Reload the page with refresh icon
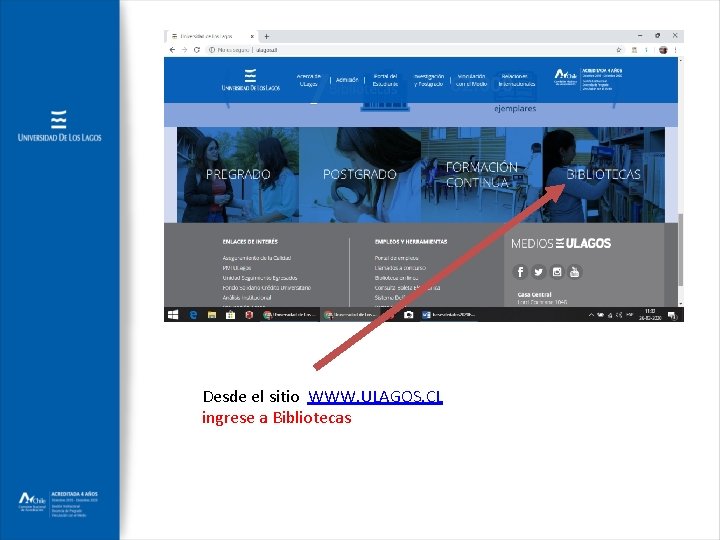 point(197,50)
